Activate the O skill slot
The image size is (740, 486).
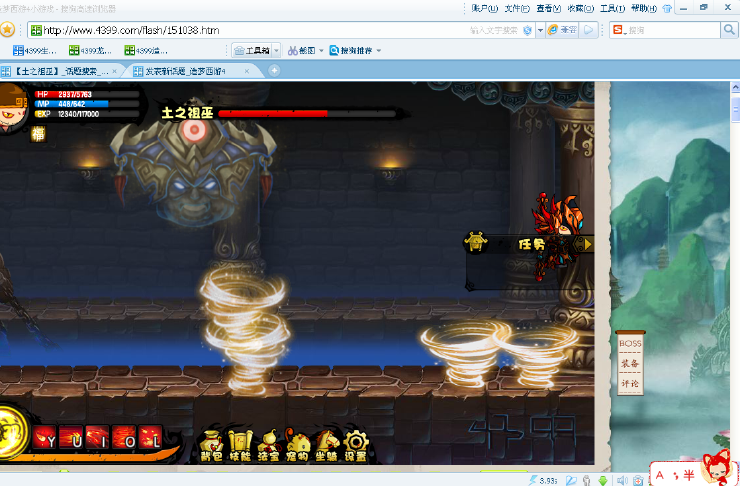tap(125, 437)
